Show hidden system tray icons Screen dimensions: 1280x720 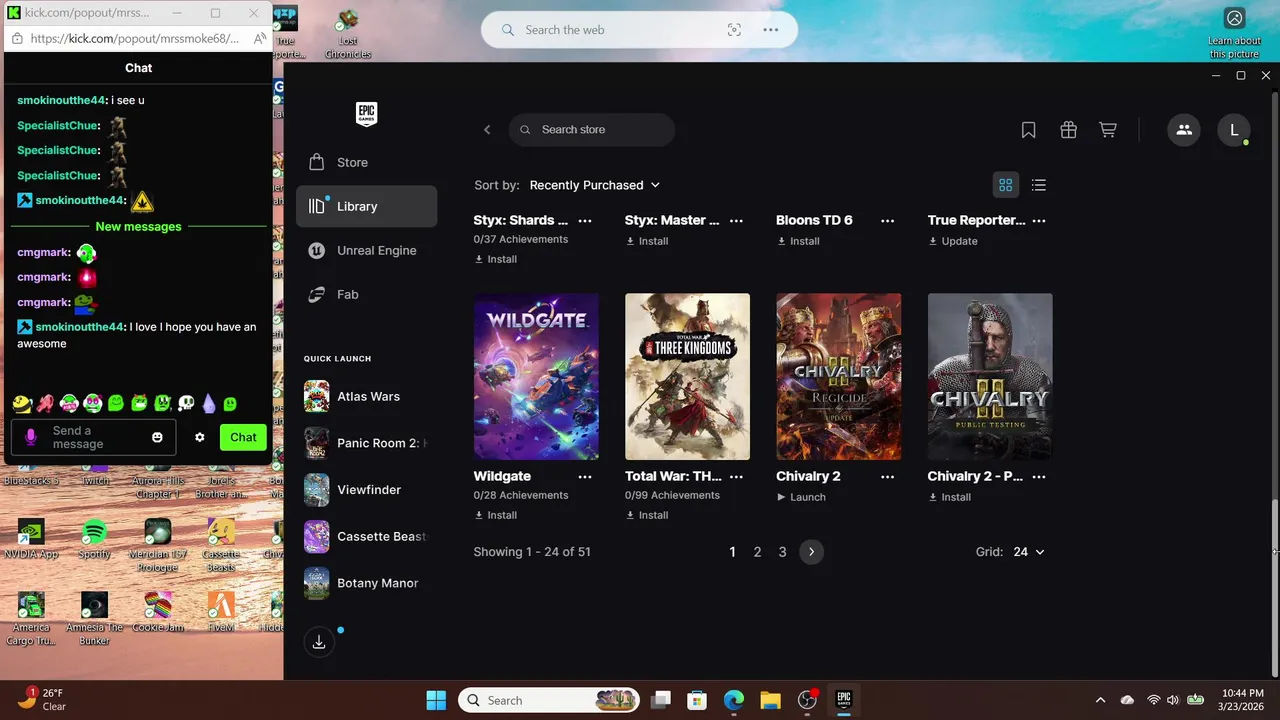pyautogui.click(x=1101, y=700)
